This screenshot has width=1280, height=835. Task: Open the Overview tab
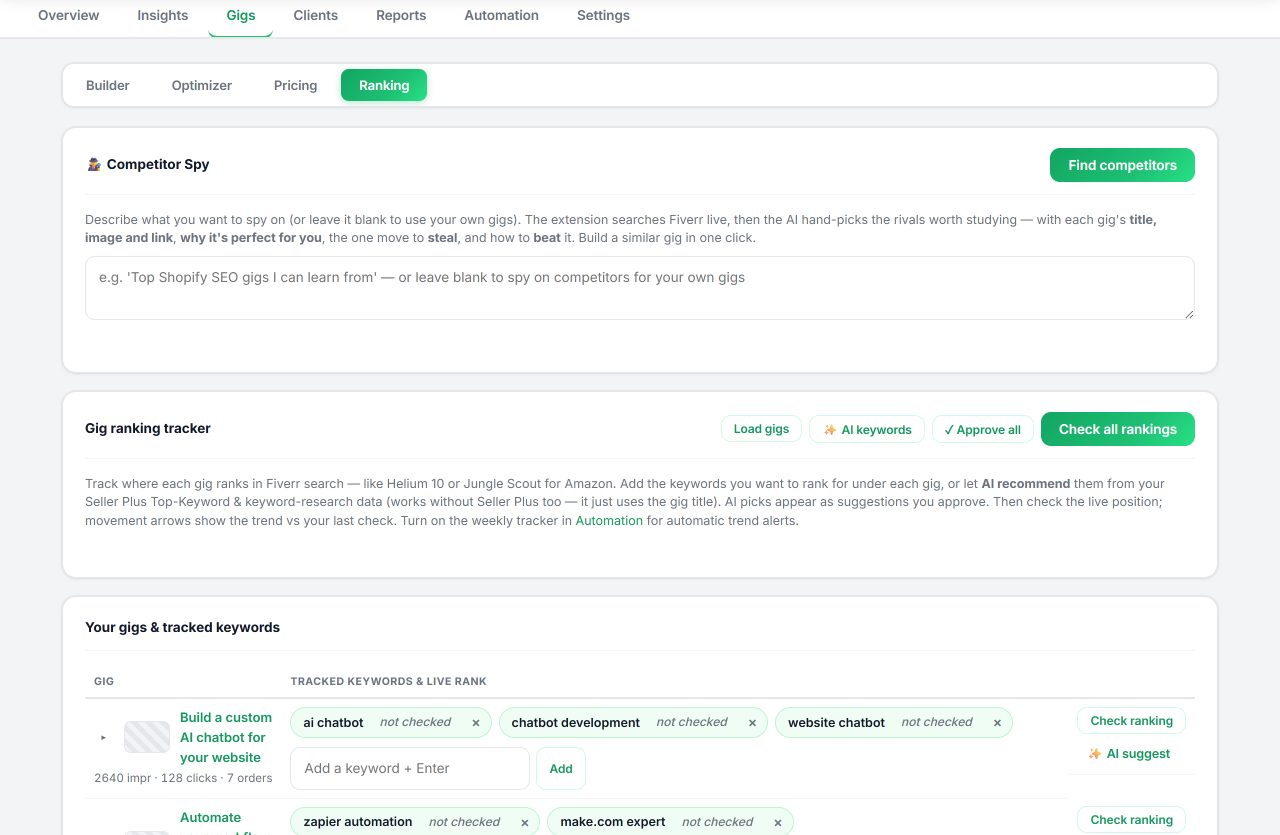(69, 15)
